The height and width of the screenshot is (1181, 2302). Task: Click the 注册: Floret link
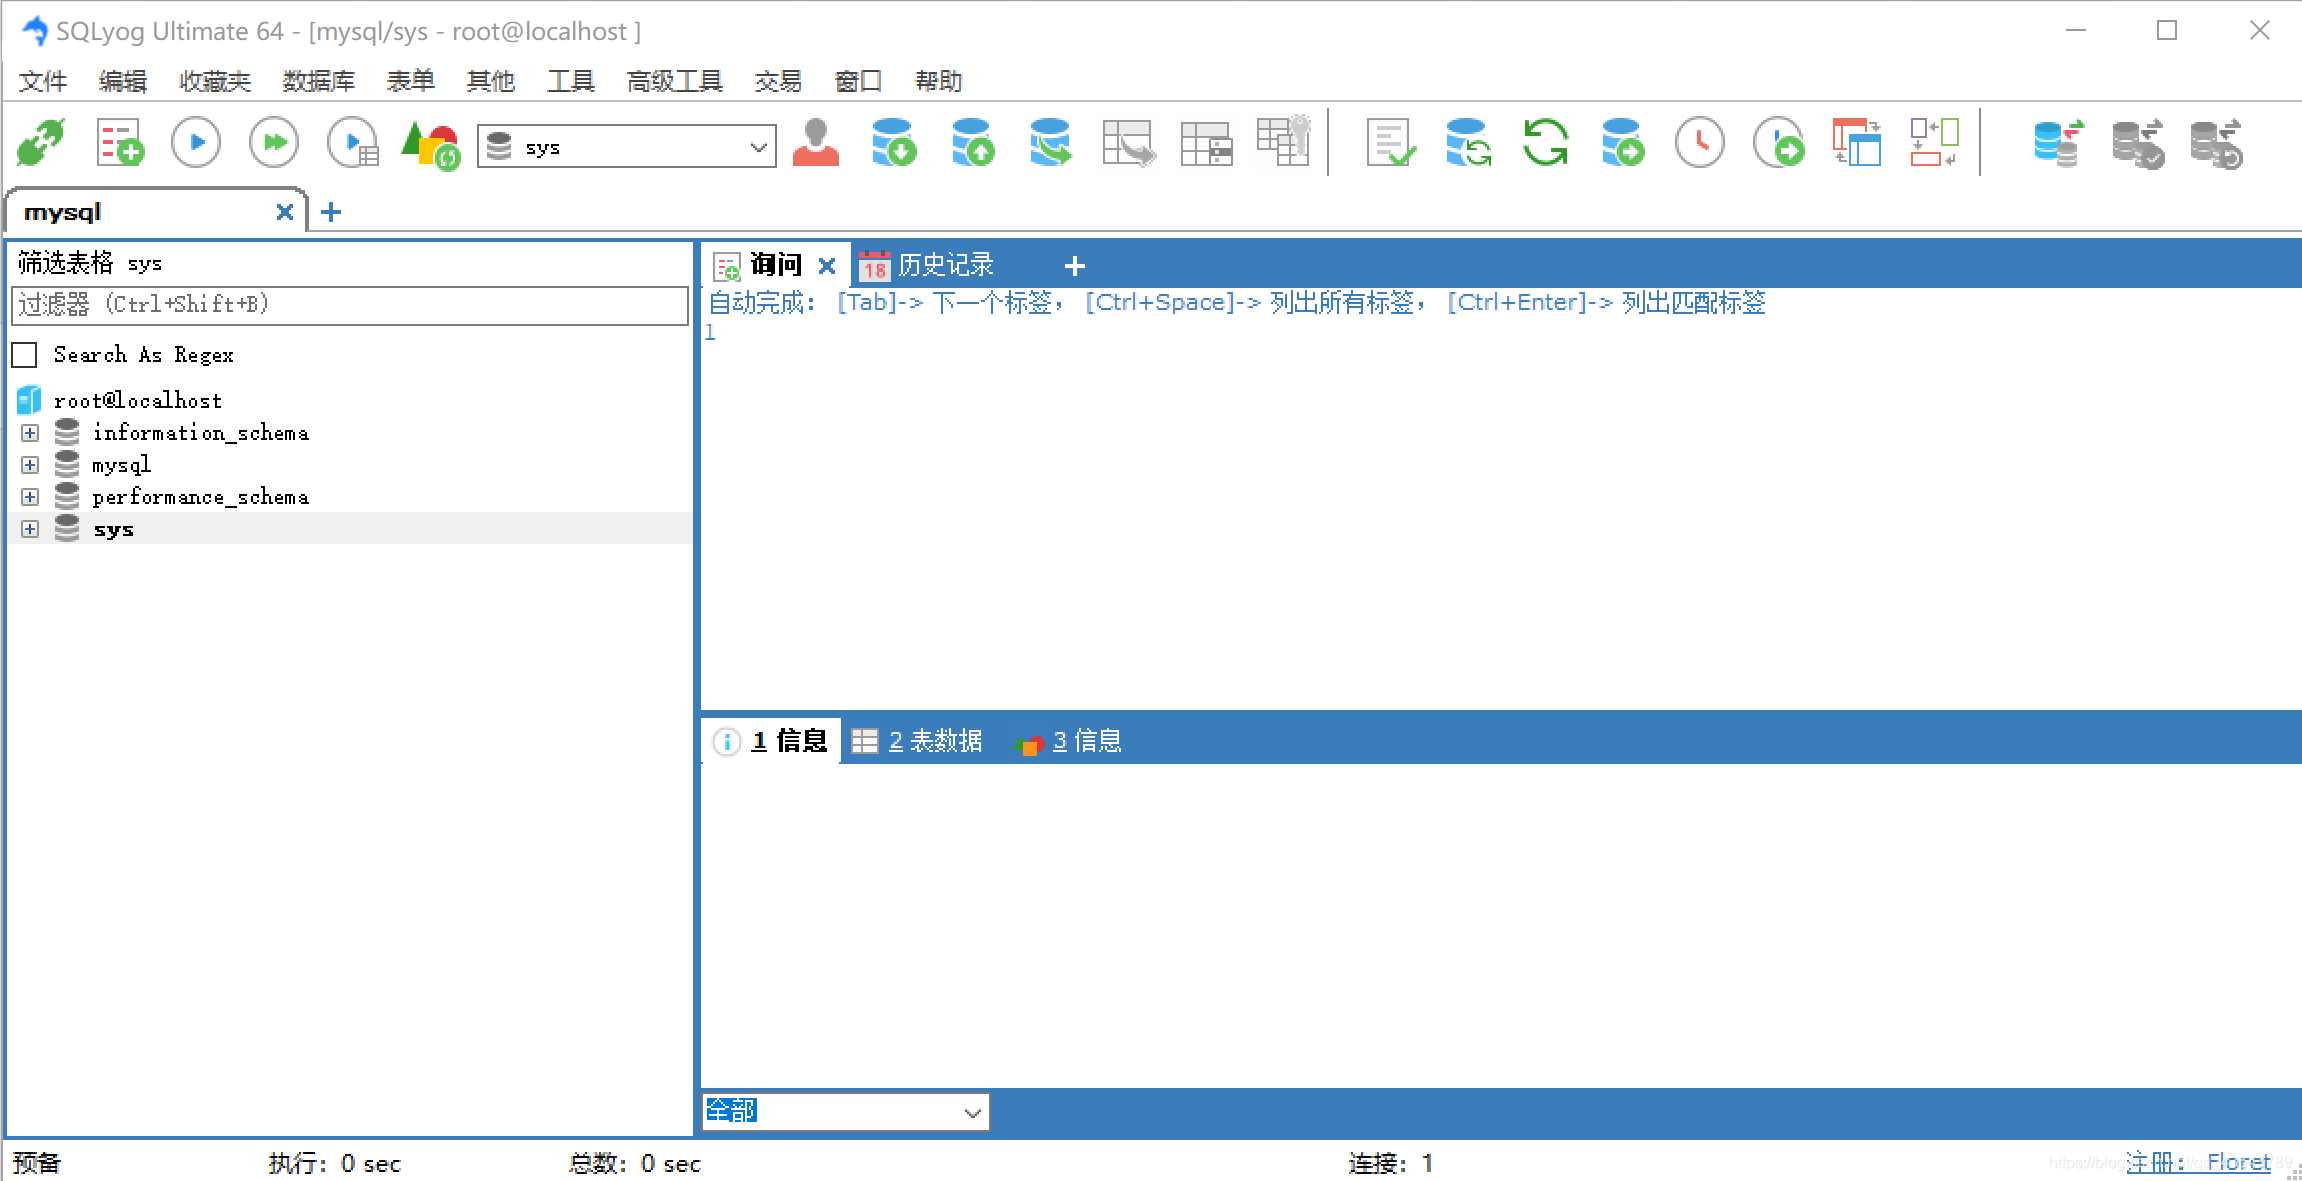point(2199,1162)
